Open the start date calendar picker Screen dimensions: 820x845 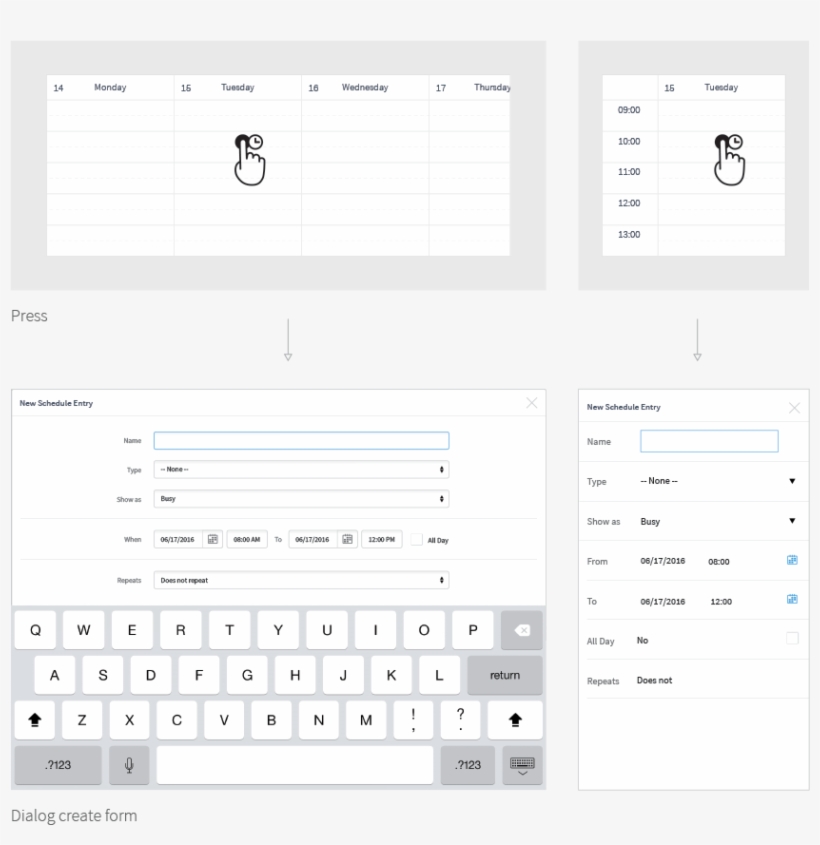(x=211, y=538)
